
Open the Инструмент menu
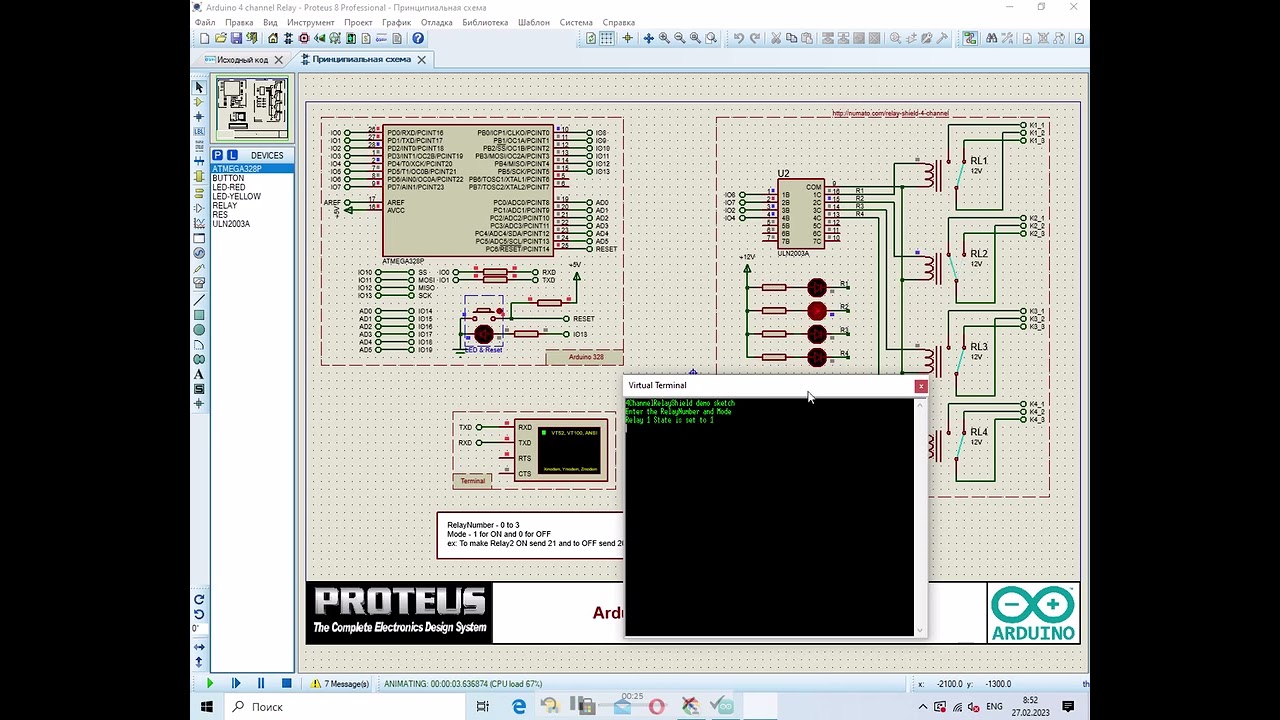point(310,22)
